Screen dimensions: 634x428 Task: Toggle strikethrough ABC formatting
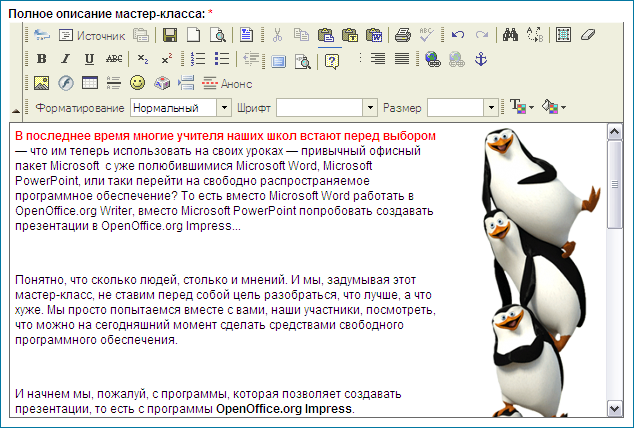(x=114, y=59)
